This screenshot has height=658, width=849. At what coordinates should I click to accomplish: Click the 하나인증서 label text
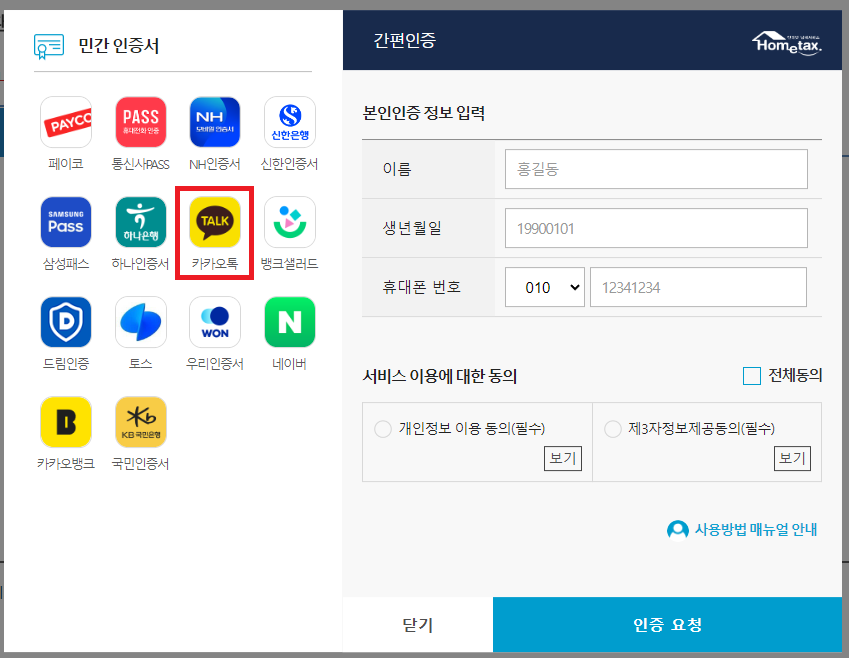click(140, 264)
